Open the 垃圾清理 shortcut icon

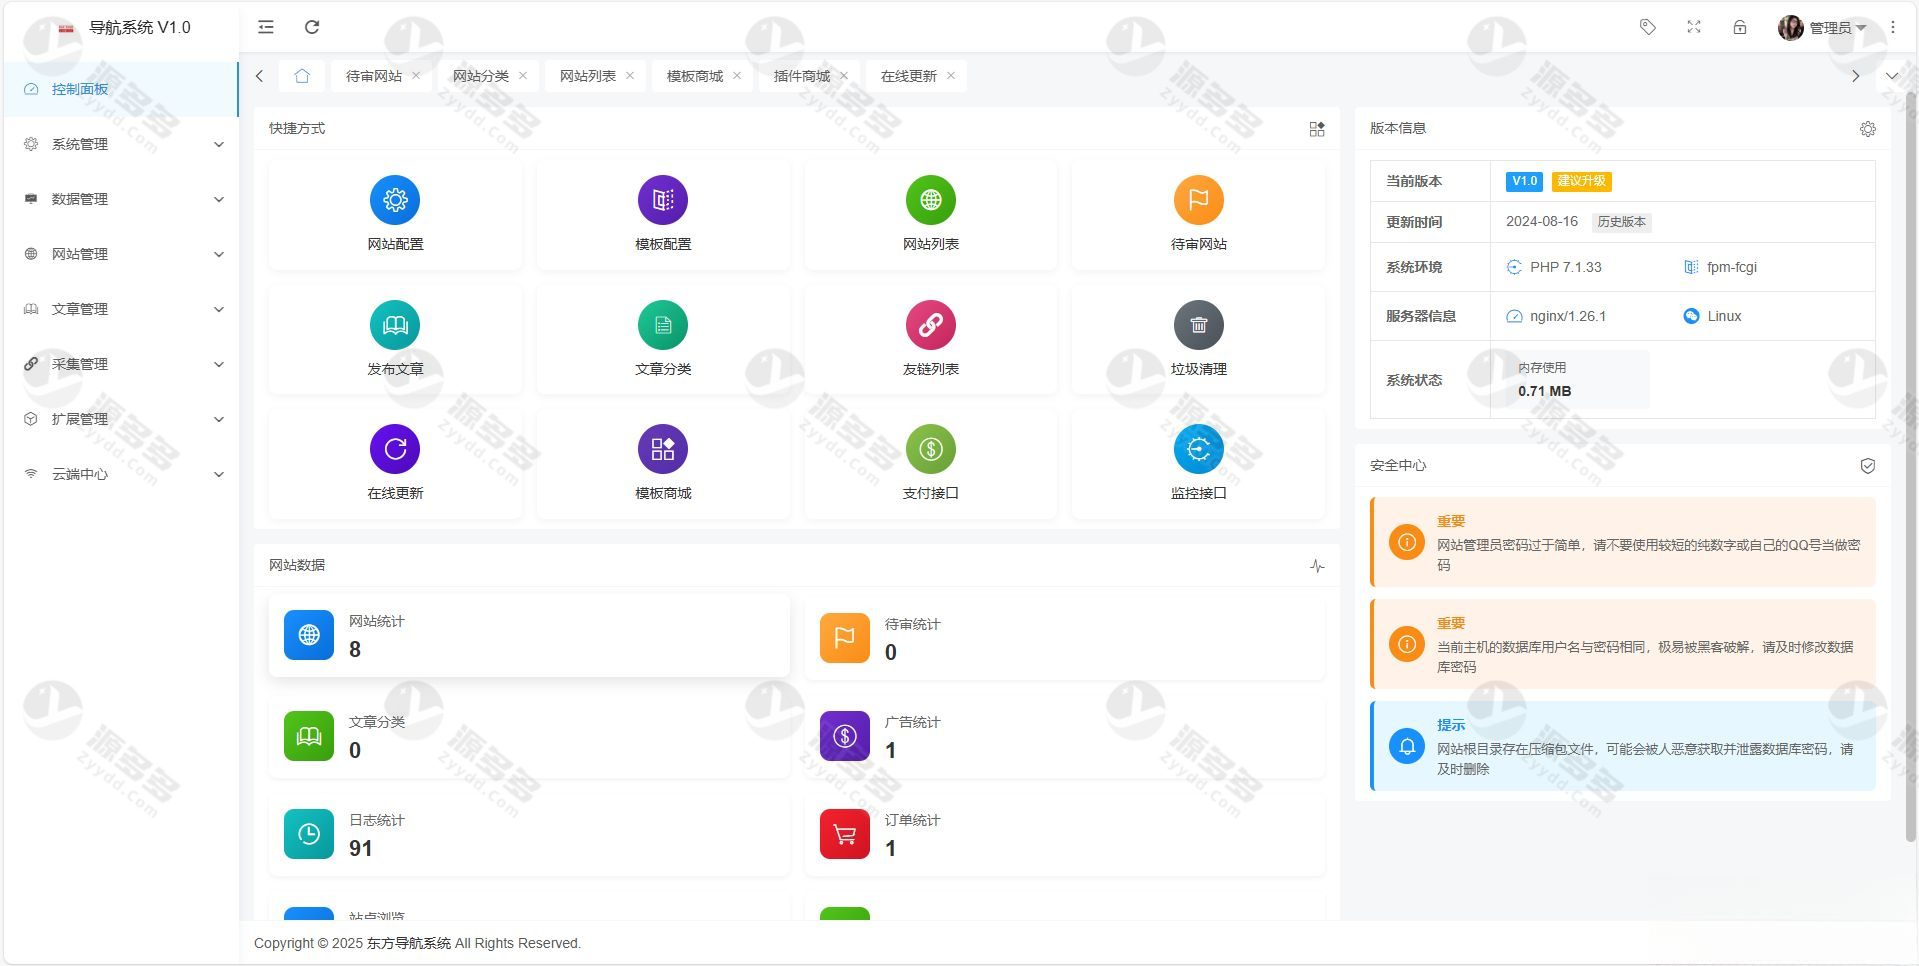[x=1199, y=325]
